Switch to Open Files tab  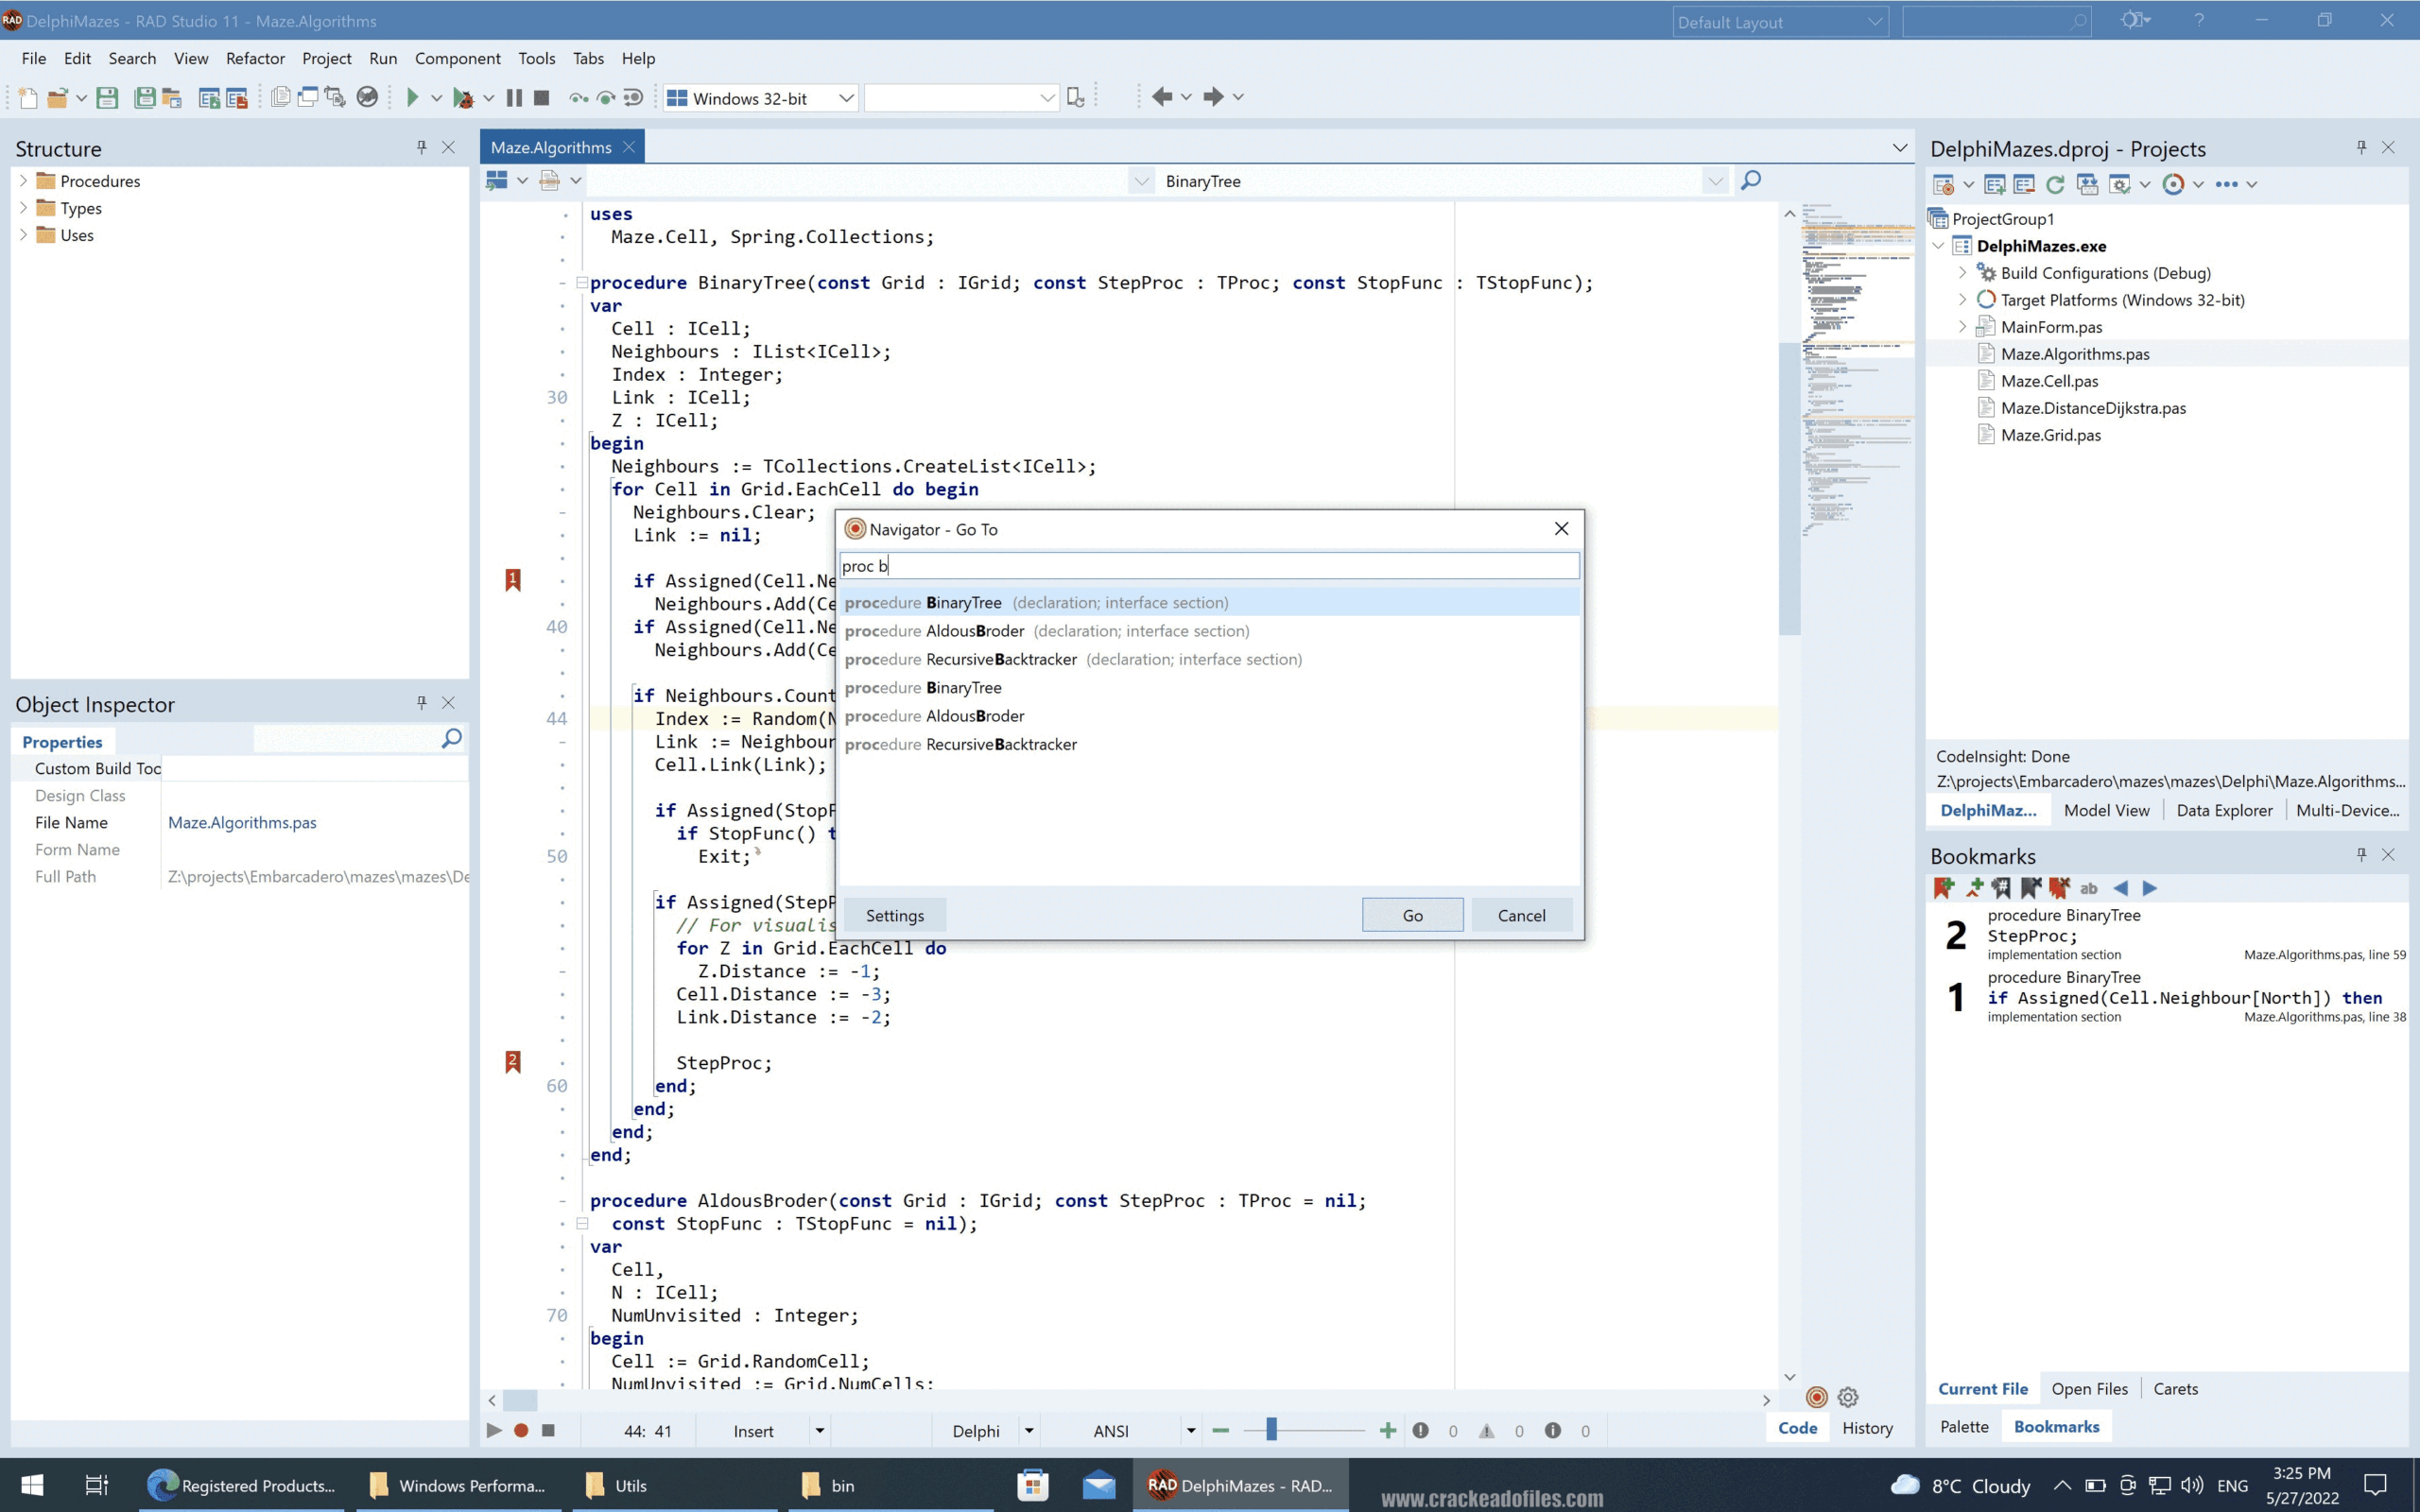(2089, 1388)
